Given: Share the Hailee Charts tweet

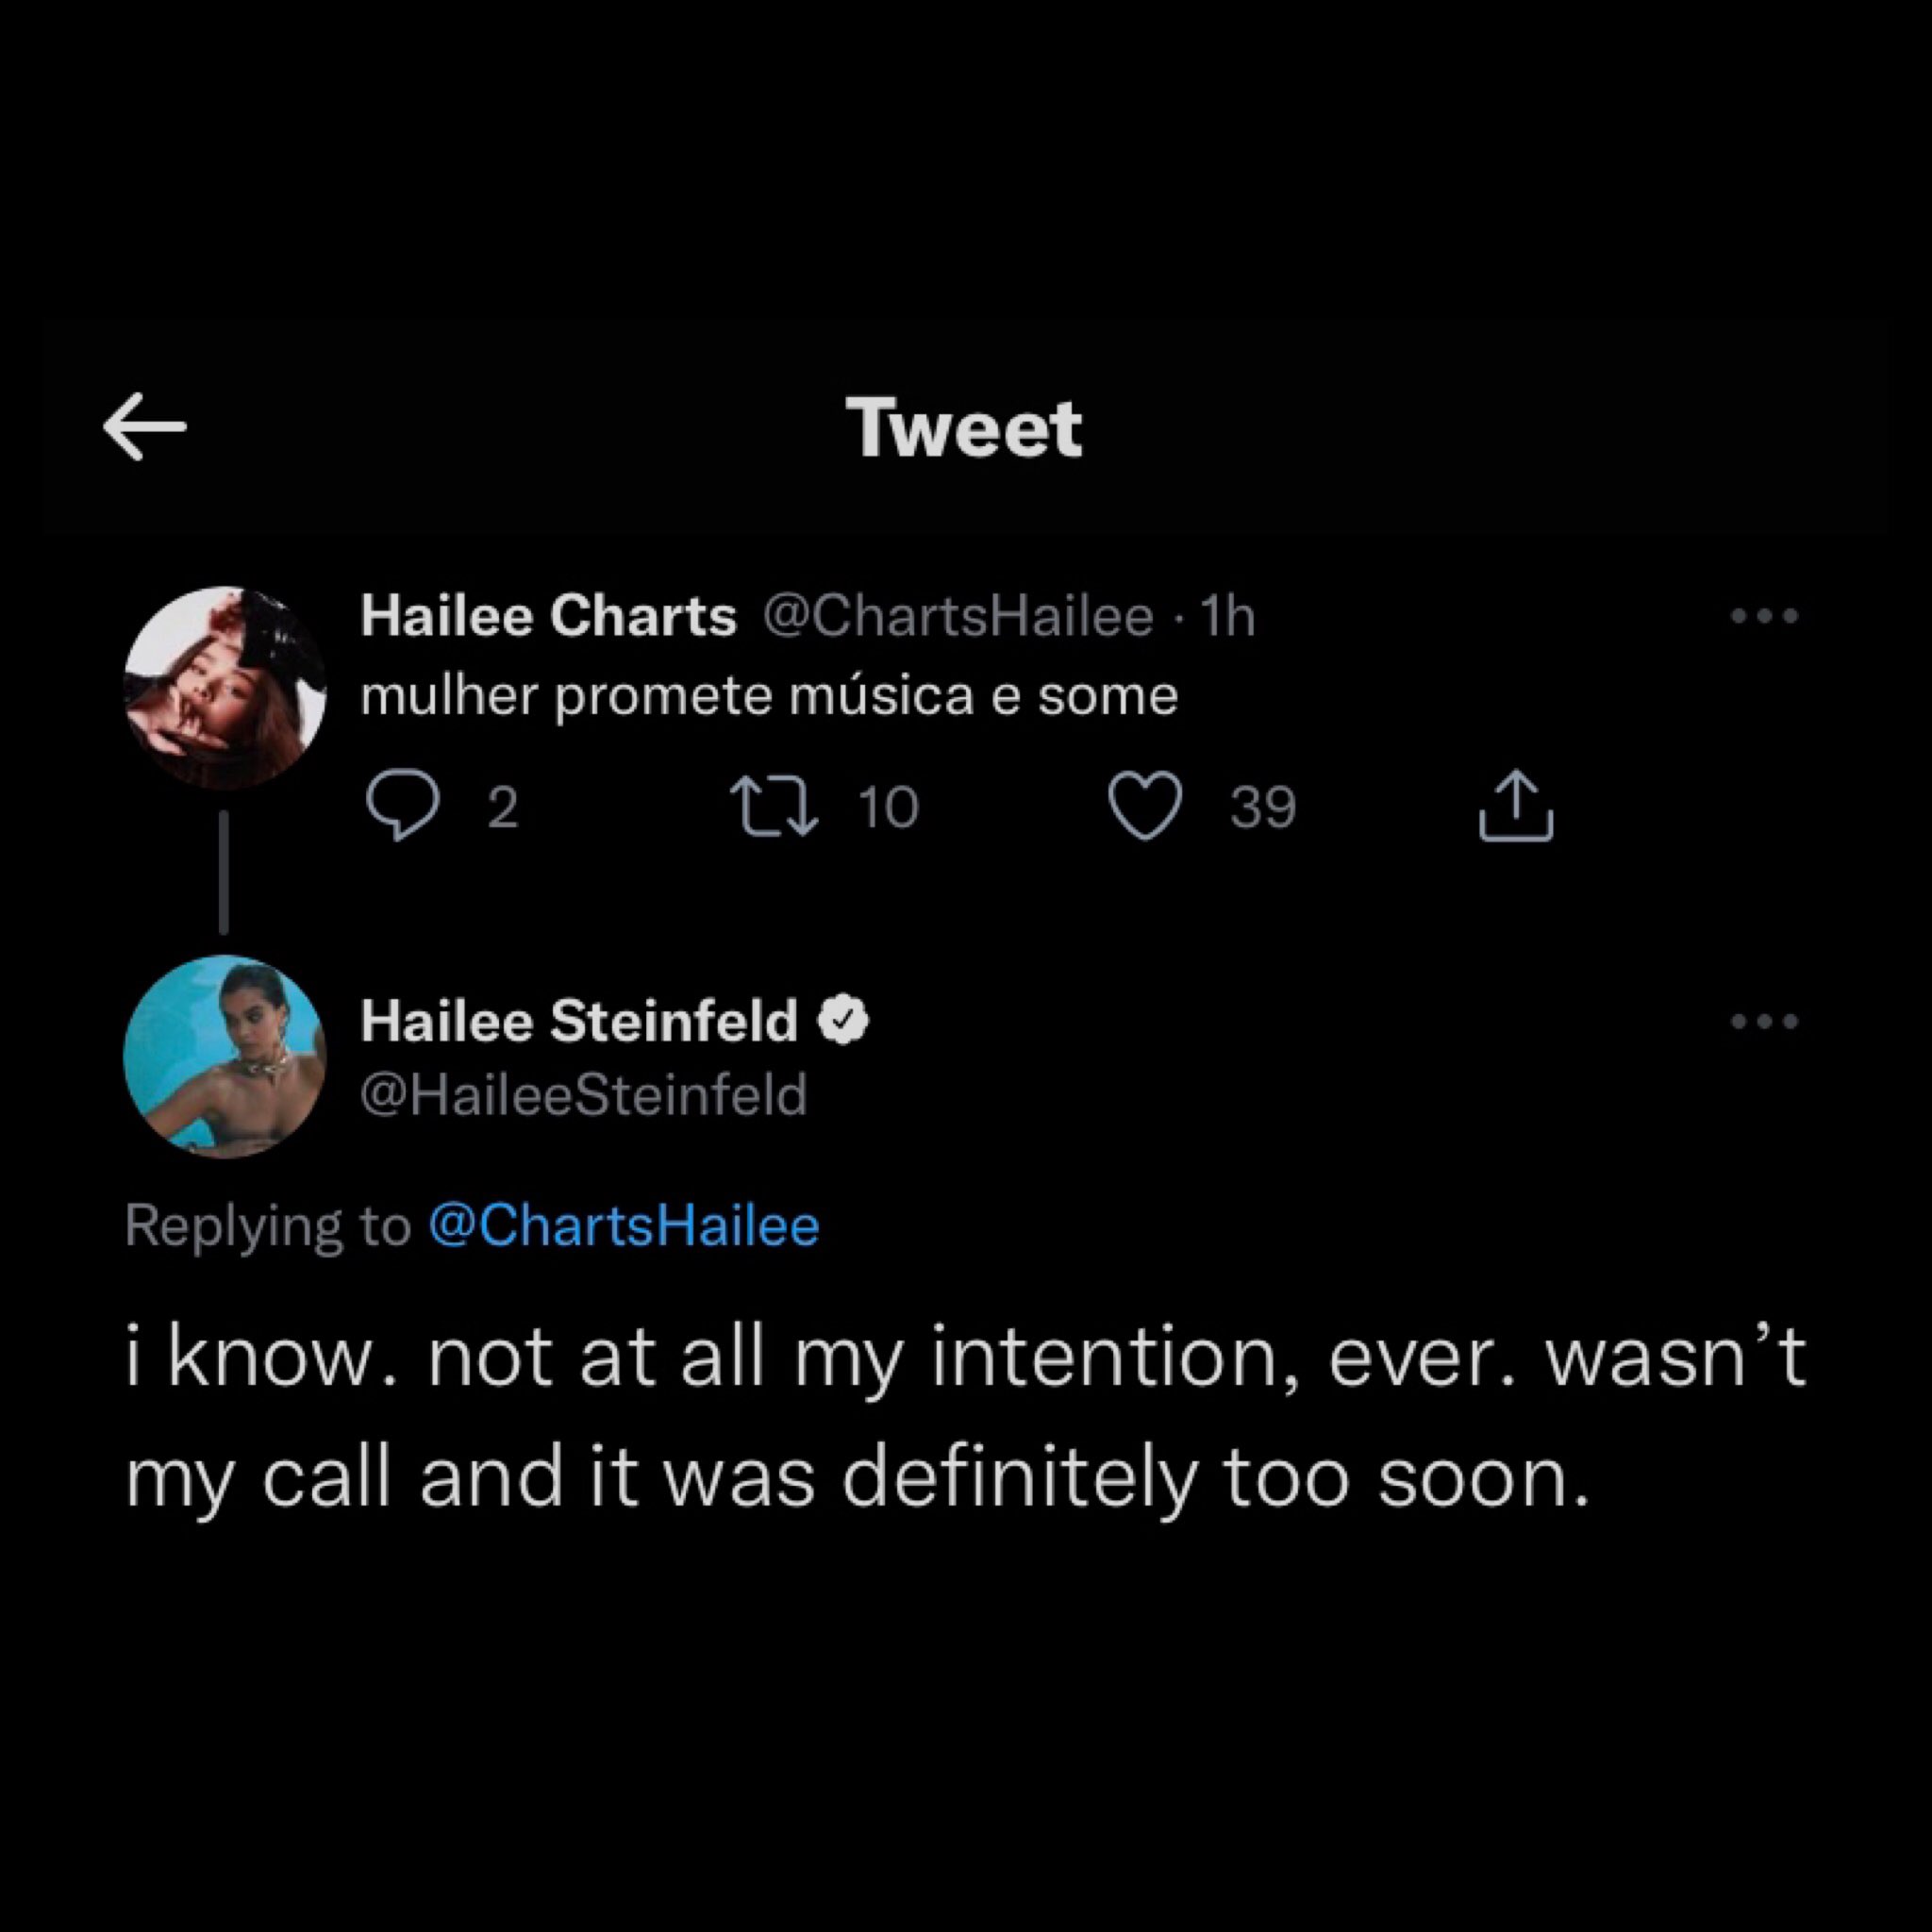Looking at the screenshot, I should coord(1516,805).
